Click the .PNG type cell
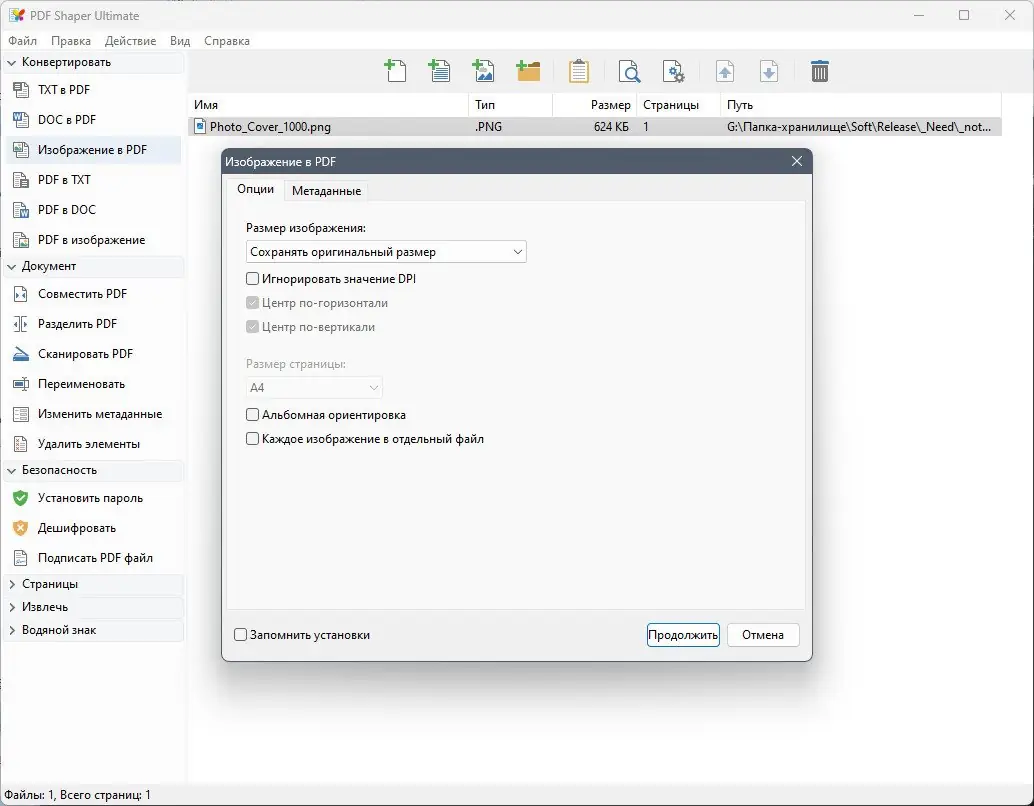The image size is (1034, 806). point(488,127)
